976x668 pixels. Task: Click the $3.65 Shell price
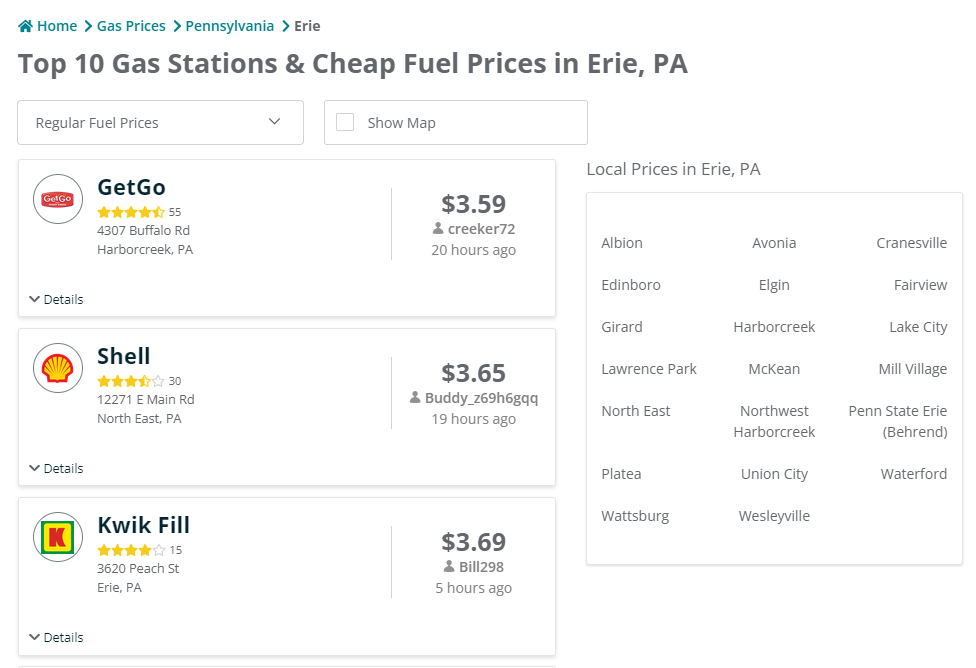pyautogui.click(x=473, y=373)
